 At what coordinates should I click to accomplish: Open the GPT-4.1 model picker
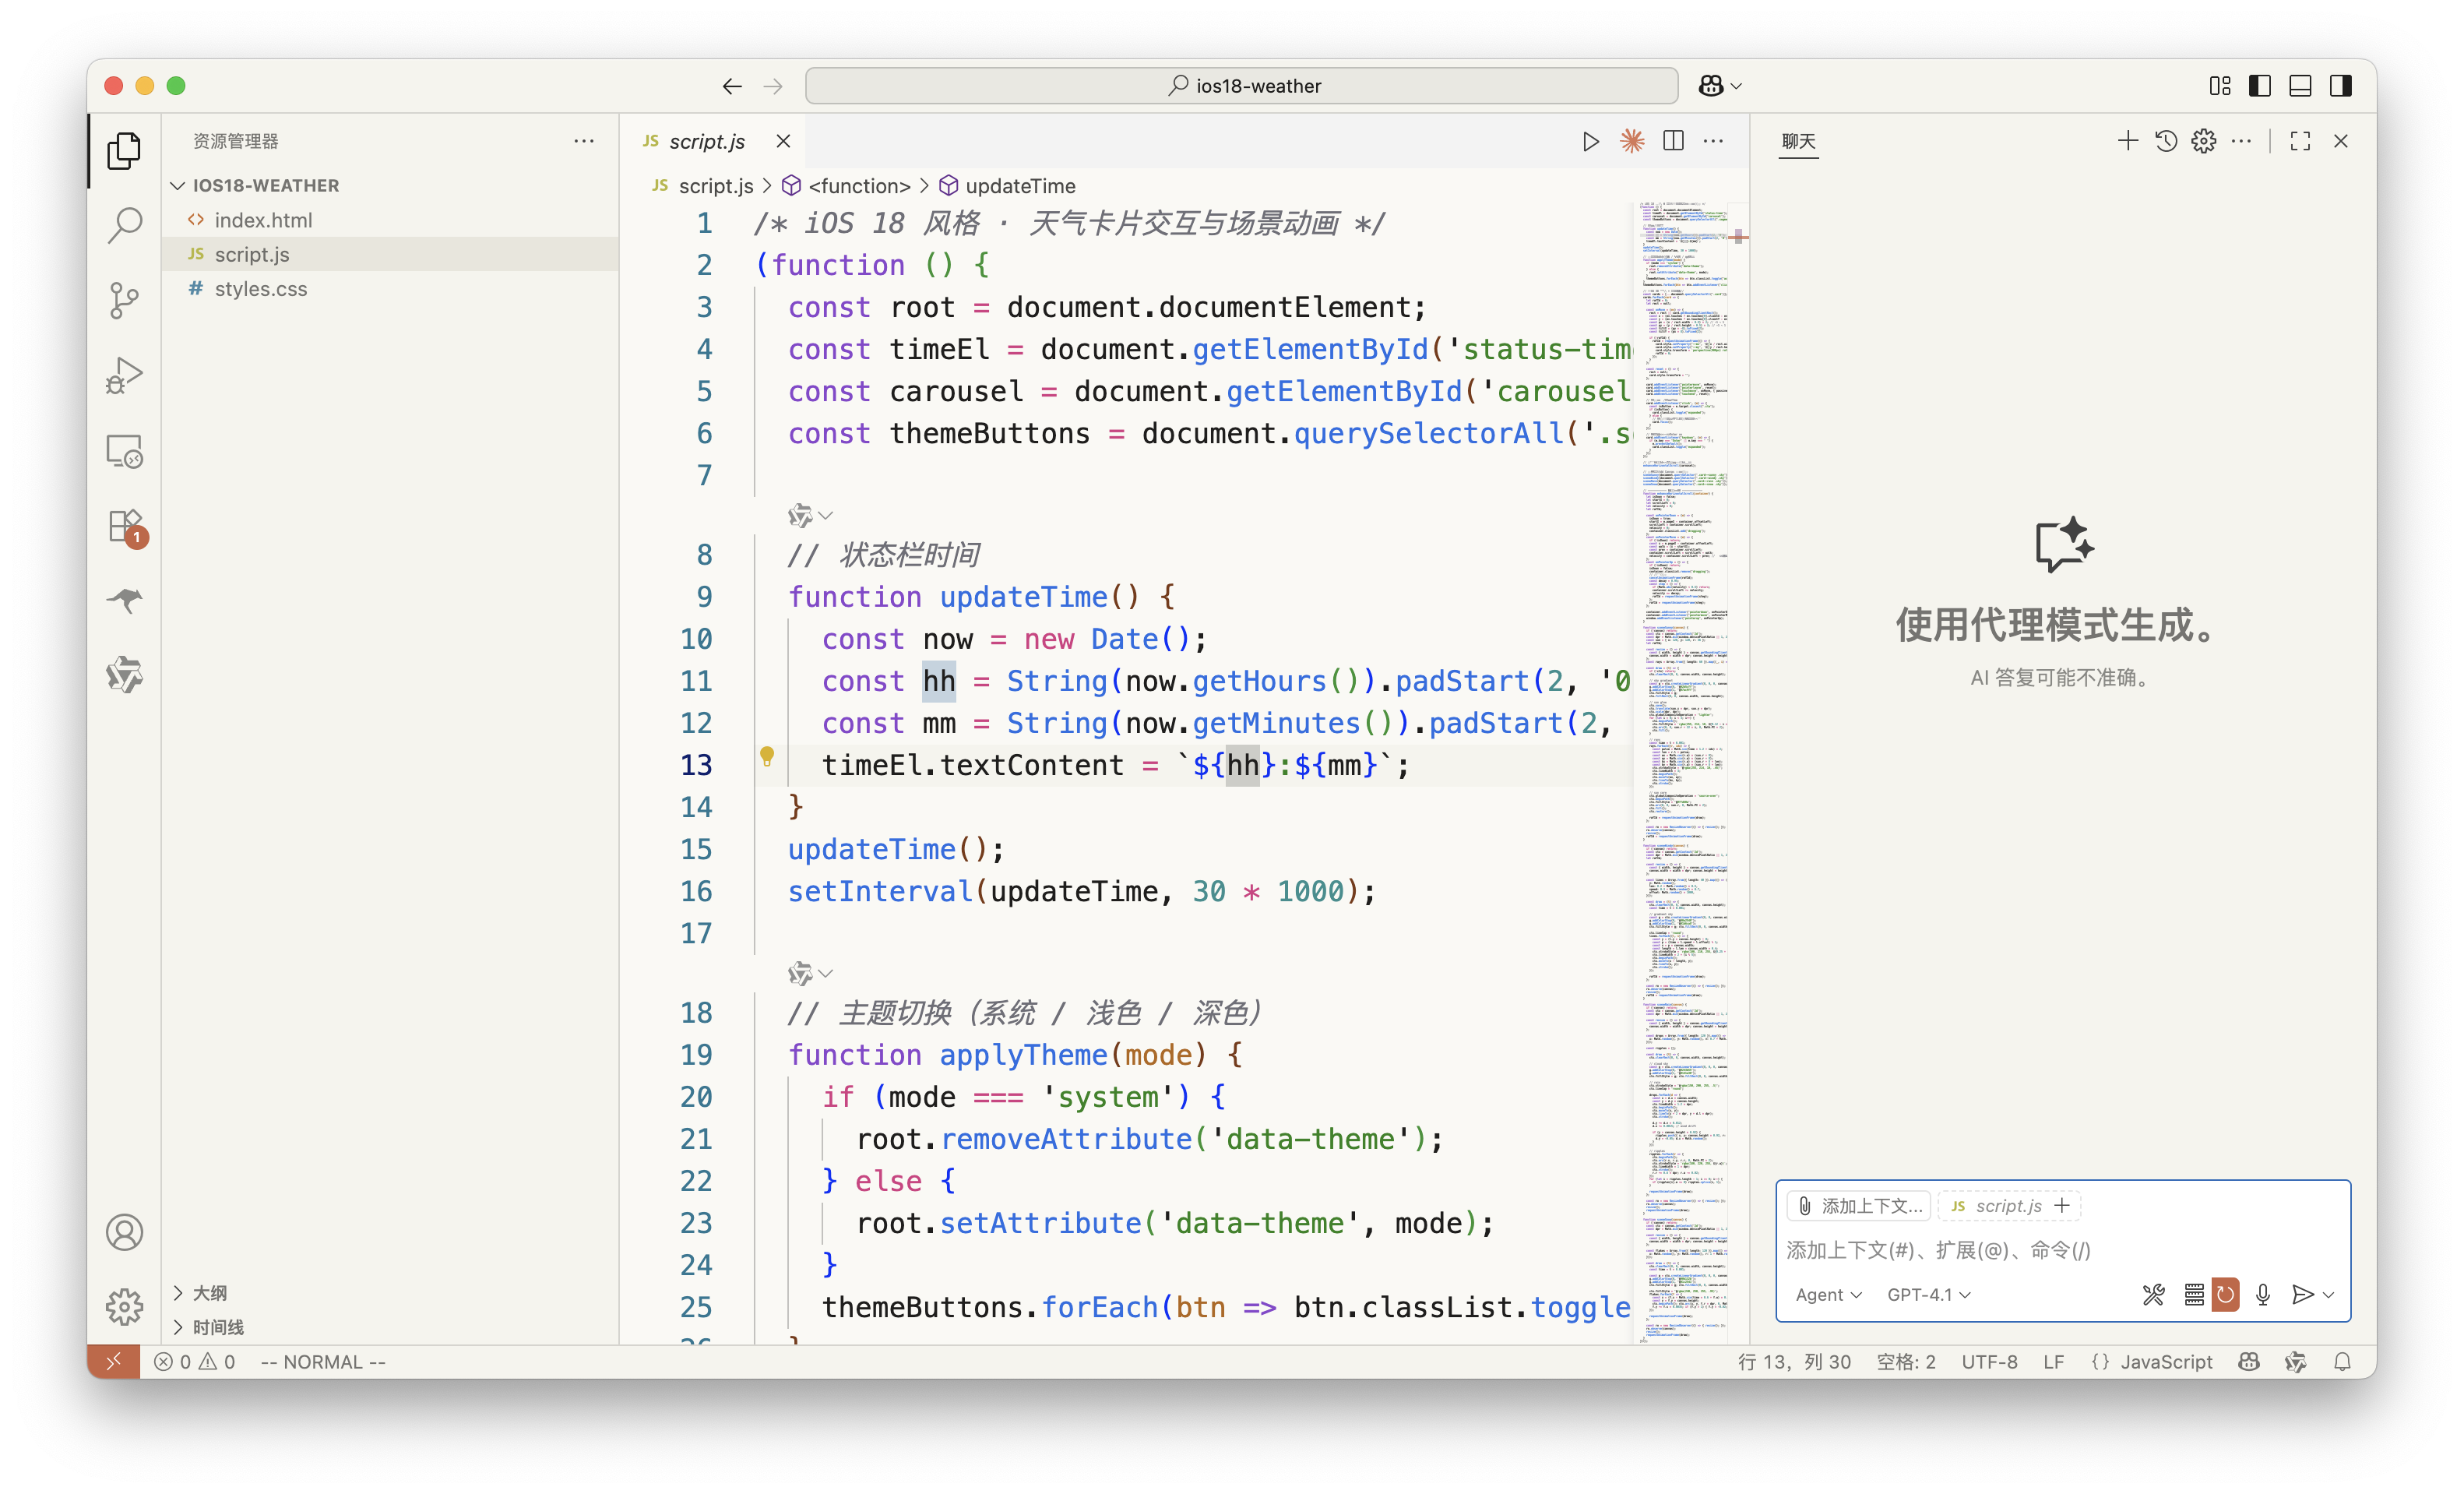1929,1295
